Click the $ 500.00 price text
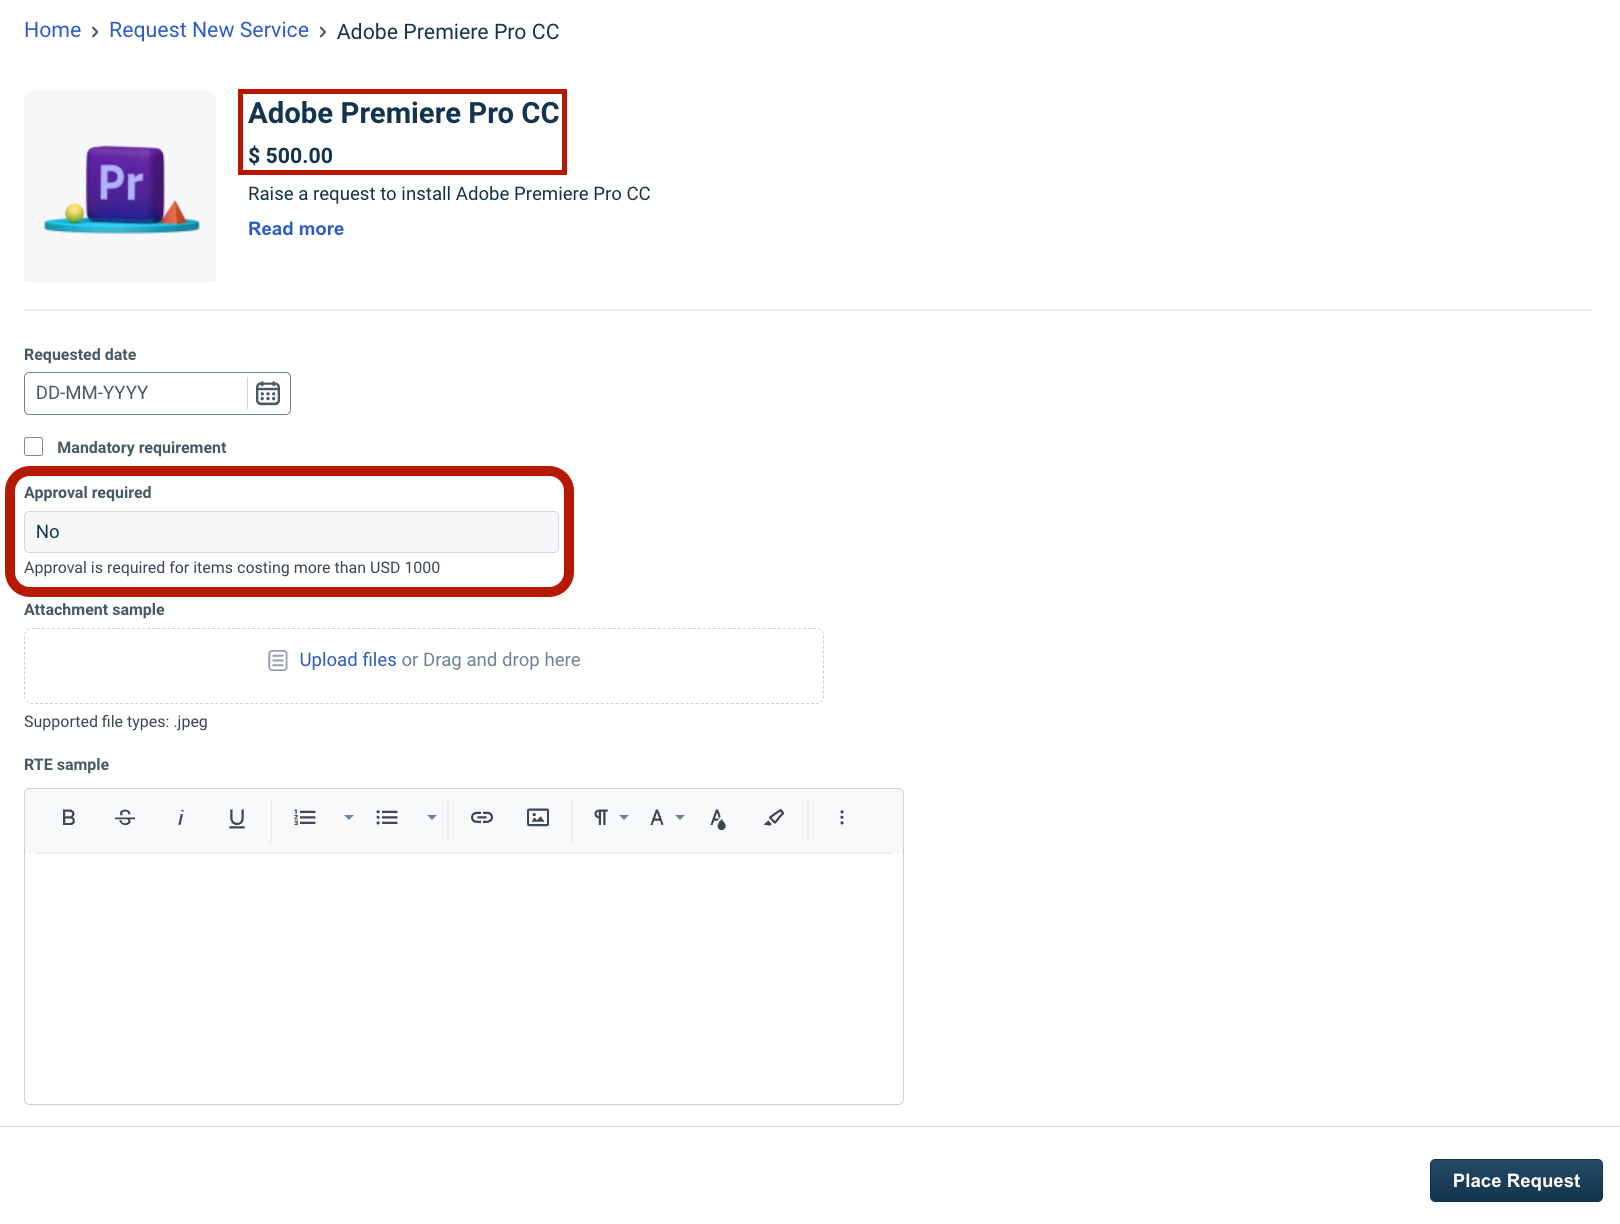Image resolution: width=1620 pixels, height=1224 pixels. point(291,156)
